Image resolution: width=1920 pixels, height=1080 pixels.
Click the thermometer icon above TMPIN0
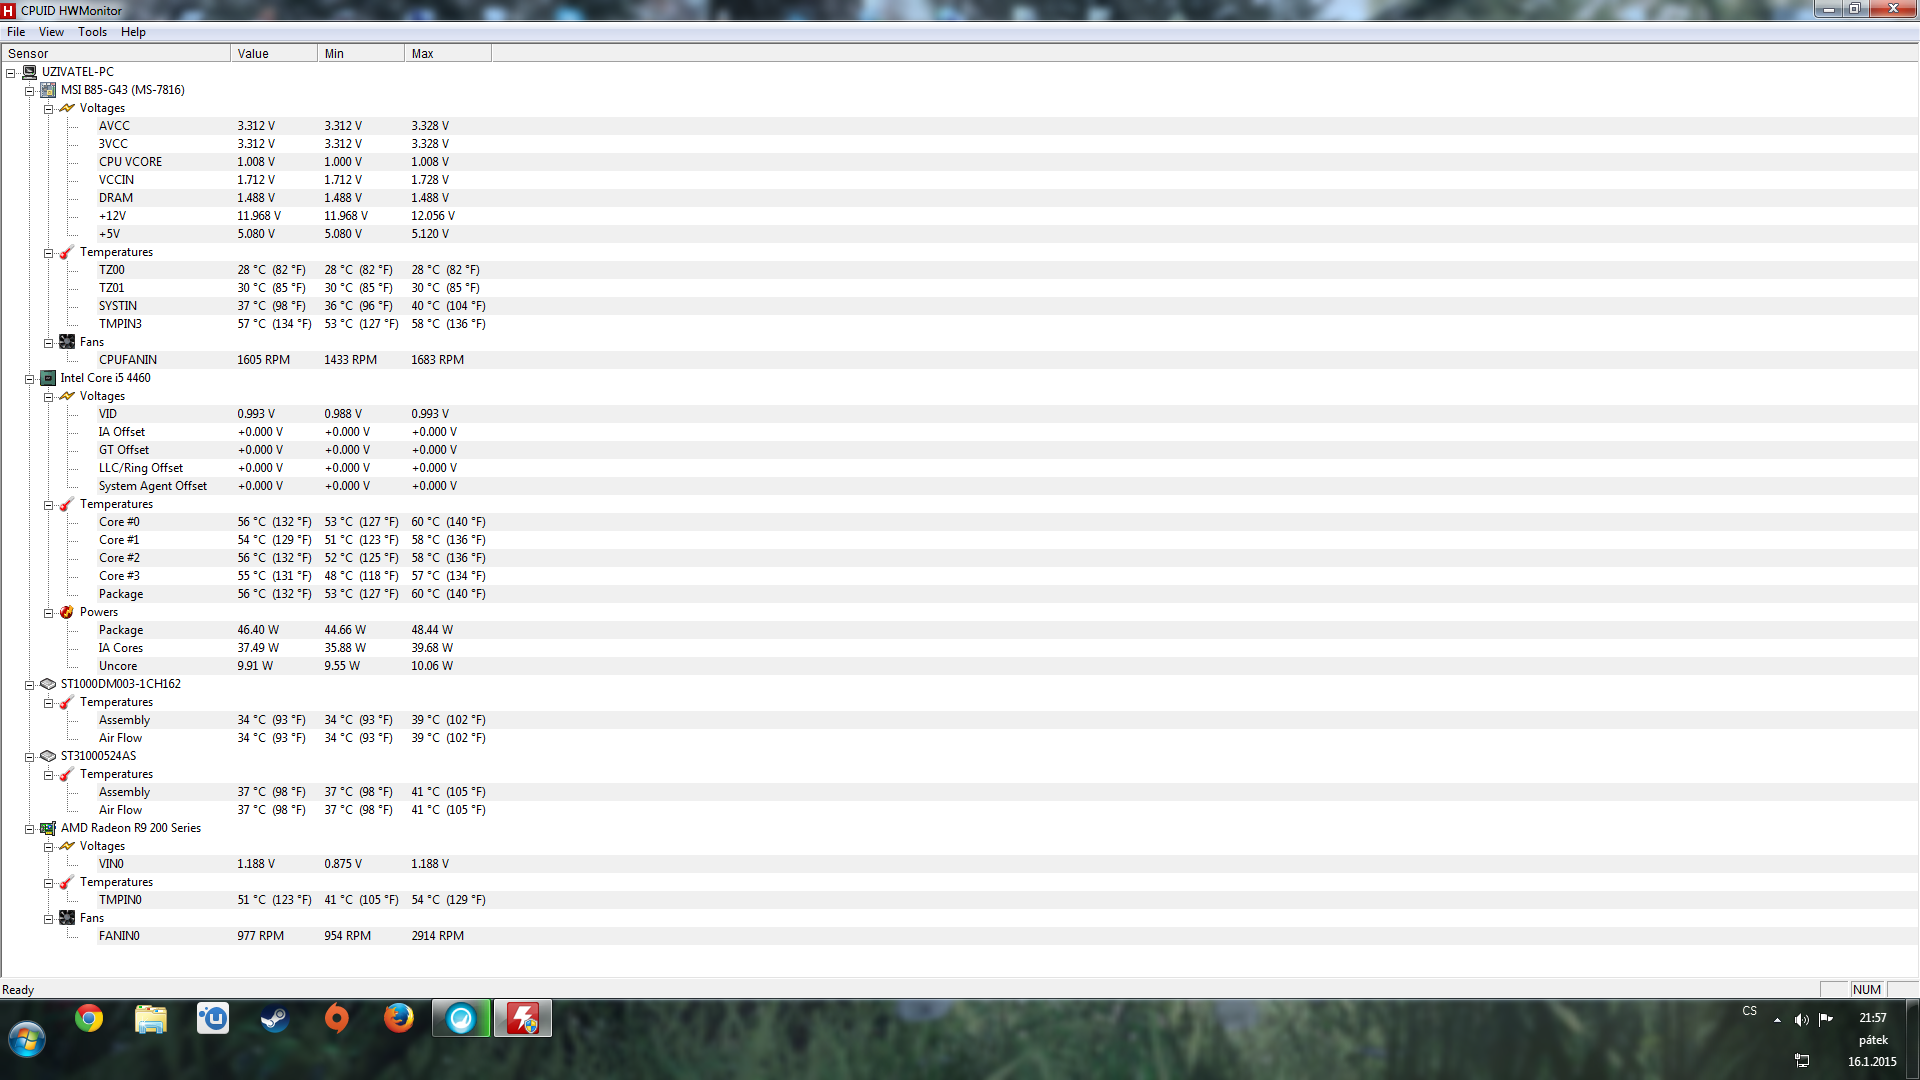point(67,882)
